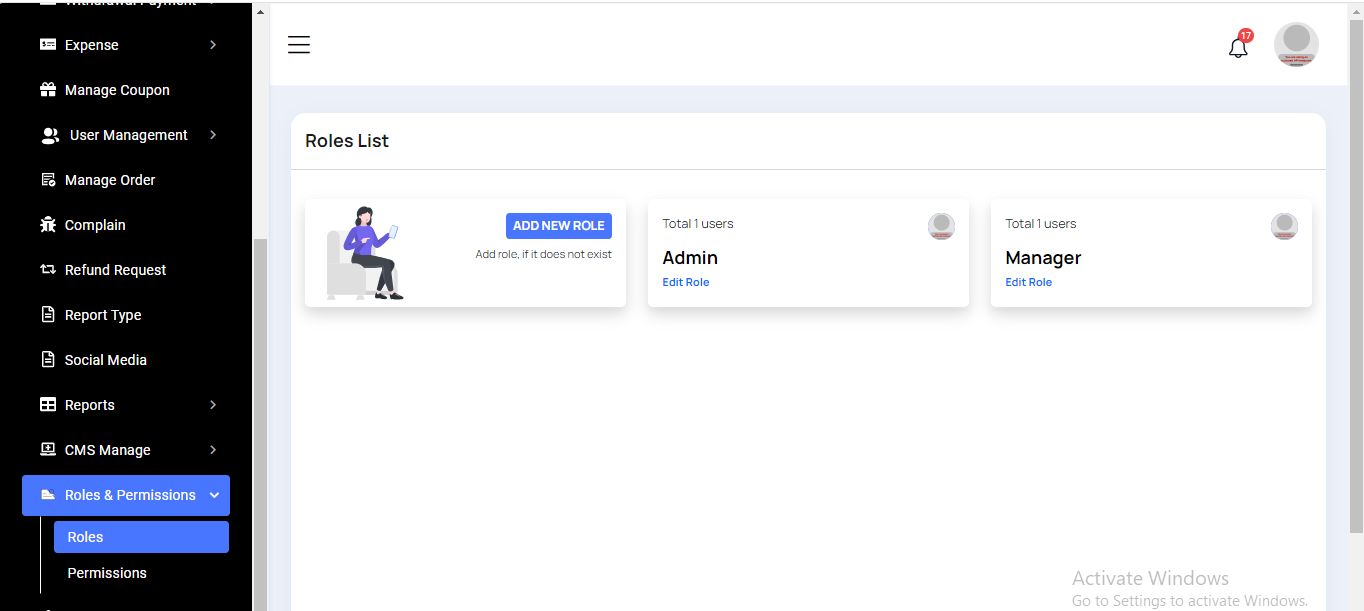Click the Refund Request arrows icon

(48, 270)
